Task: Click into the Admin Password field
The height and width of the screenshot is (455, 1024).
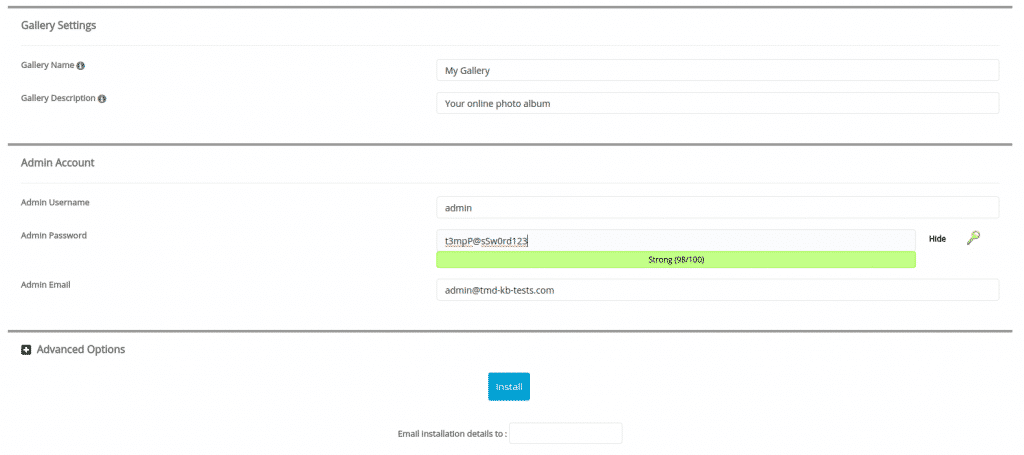Action: point(675,240)
